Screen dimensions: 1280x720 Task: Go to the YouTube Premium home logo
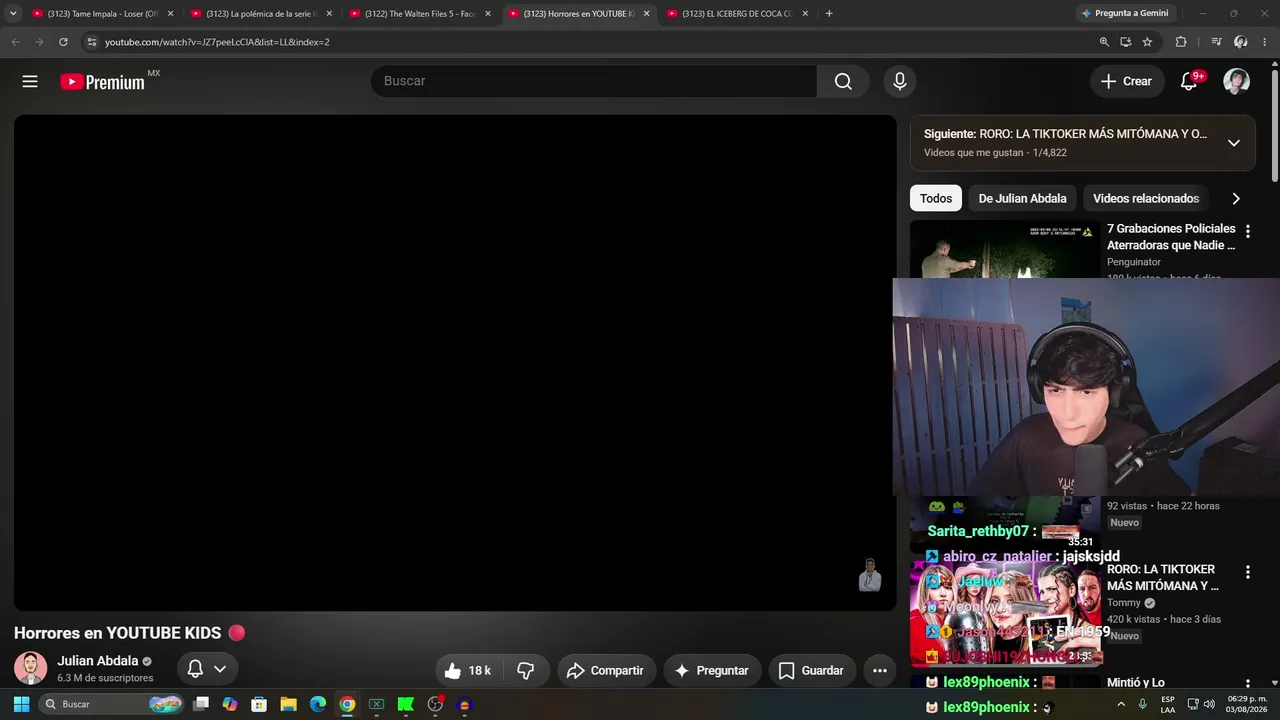coord(102,82)
